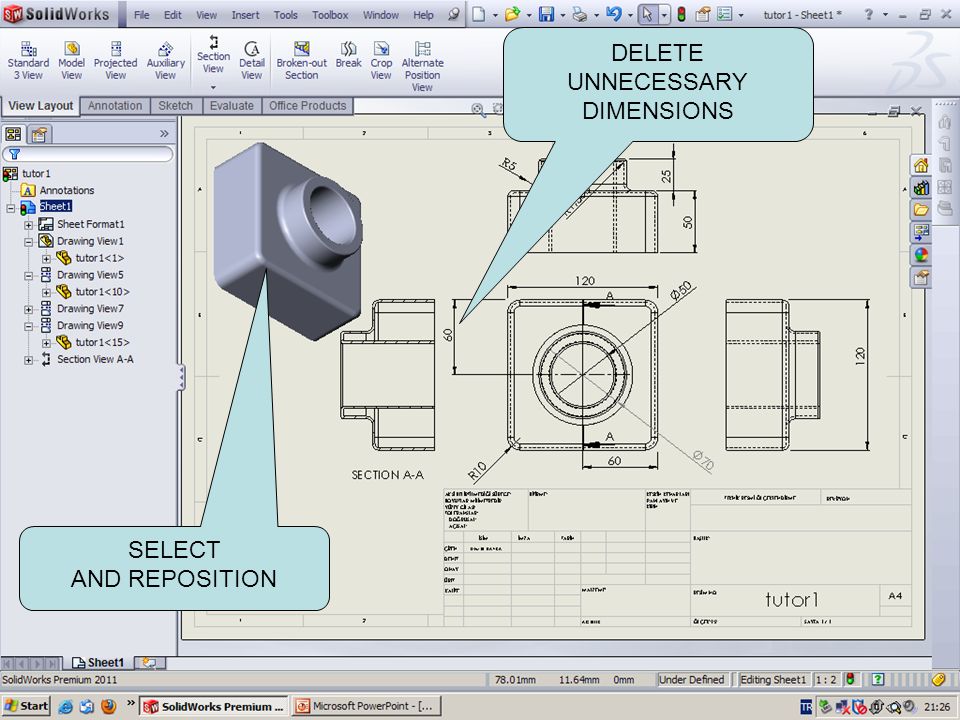
Task: Select the Model View tool
Action: click(71, 61)
